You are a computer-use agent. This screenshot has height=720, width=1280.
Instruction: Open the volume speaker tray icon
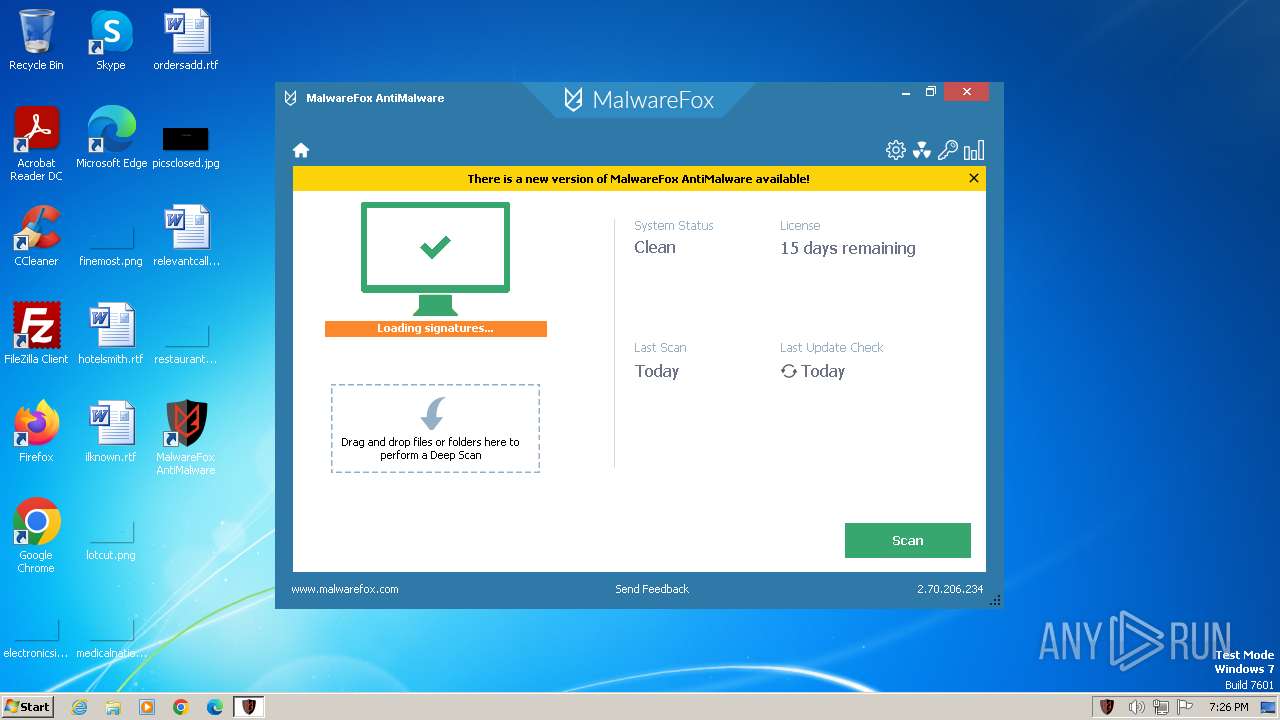pos(1136,707)
